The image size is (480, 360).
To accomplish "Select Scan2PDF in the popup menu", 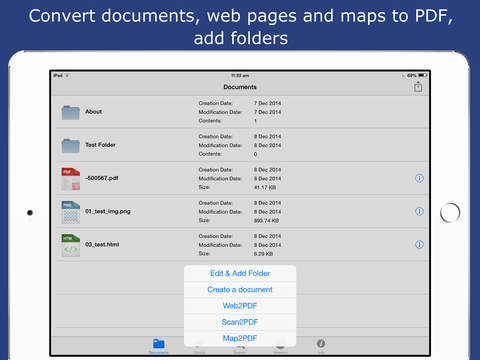I will (240, 322).
